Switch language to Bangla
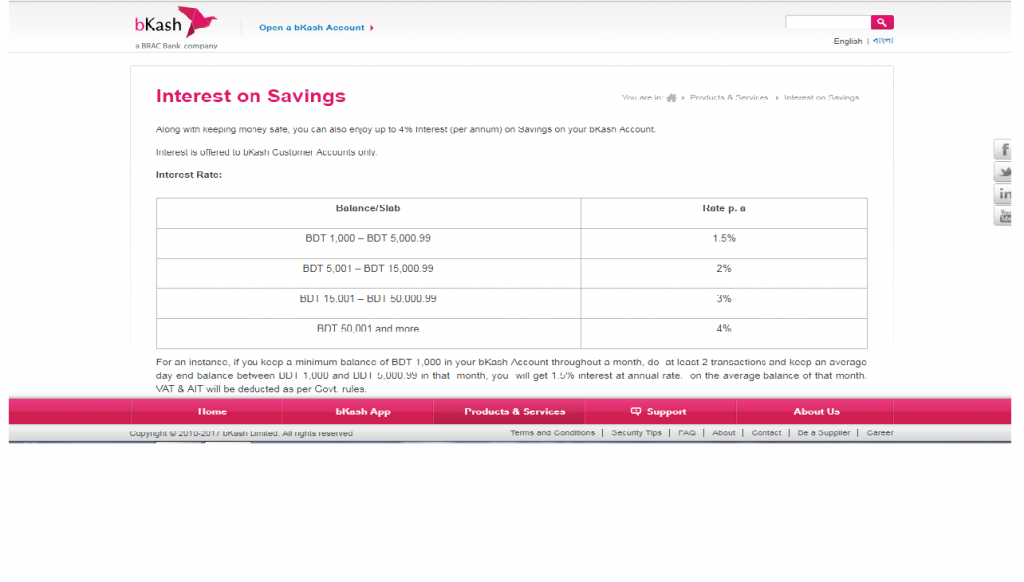The width and height of the screenshot is (1024, 582). point(883,40)
